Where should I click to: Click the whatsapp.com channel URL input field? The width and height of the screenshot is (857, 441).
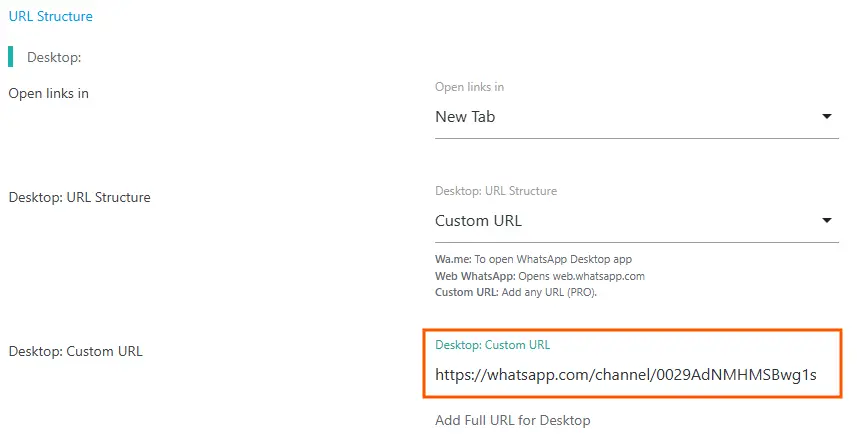[626, 376]
